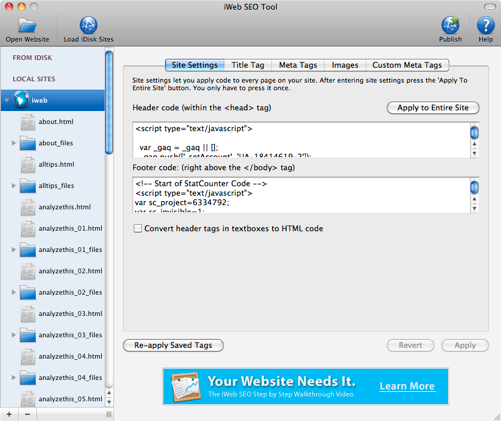Screen dimensions: 501x421
Task: Open the Custom Meta Tags tab
Action: 407,65
